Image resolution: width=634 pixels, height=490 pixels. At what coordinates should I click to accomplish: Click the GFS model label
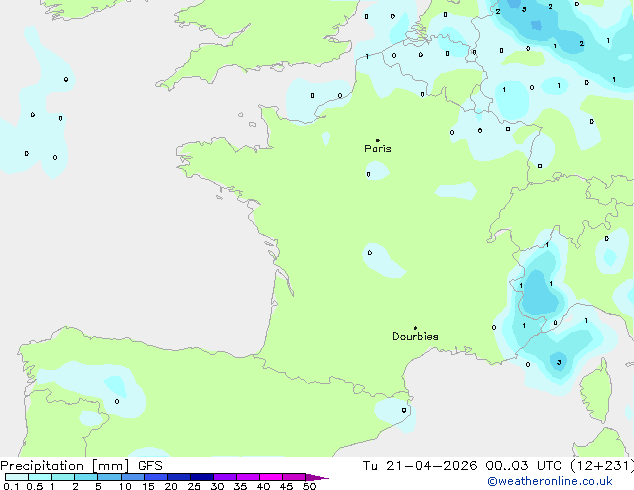[150, 466]
